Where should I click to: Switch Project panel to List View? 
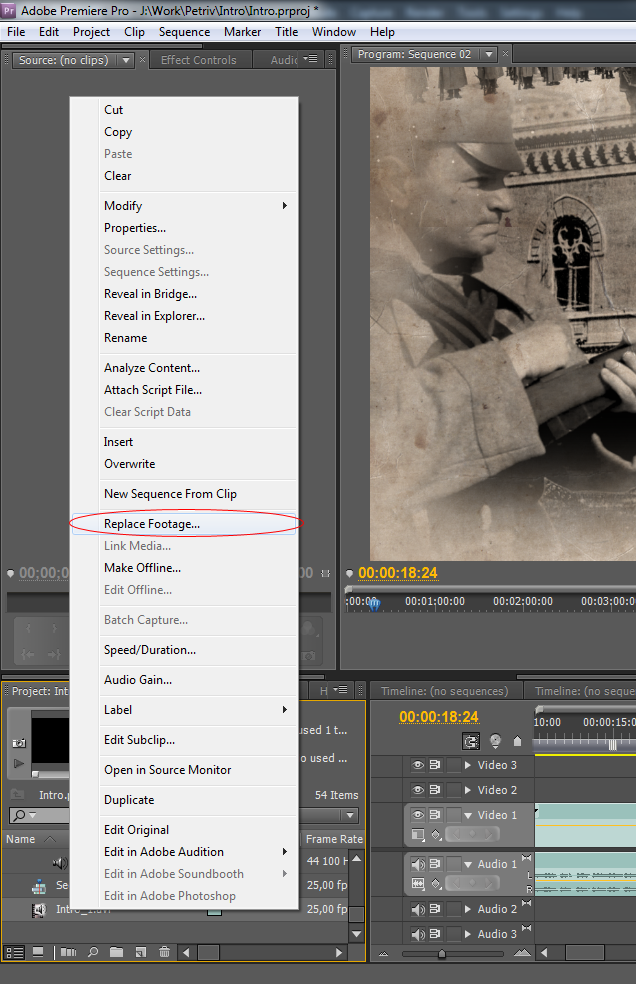pos(14,953)
